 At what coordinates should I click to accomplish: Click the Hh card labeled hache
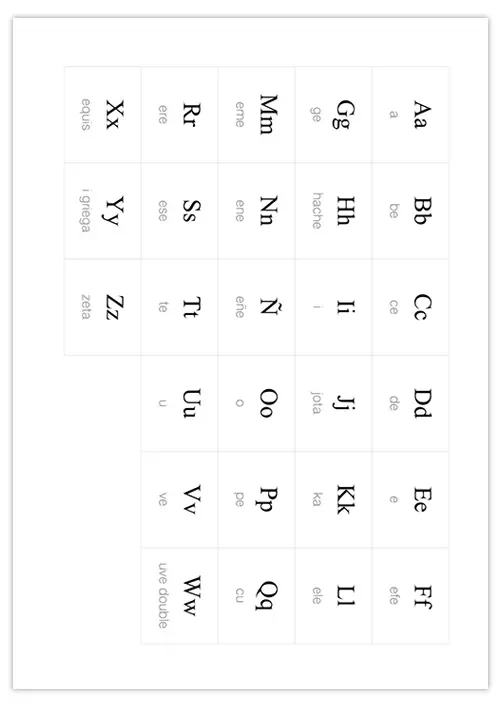[334, 211]
